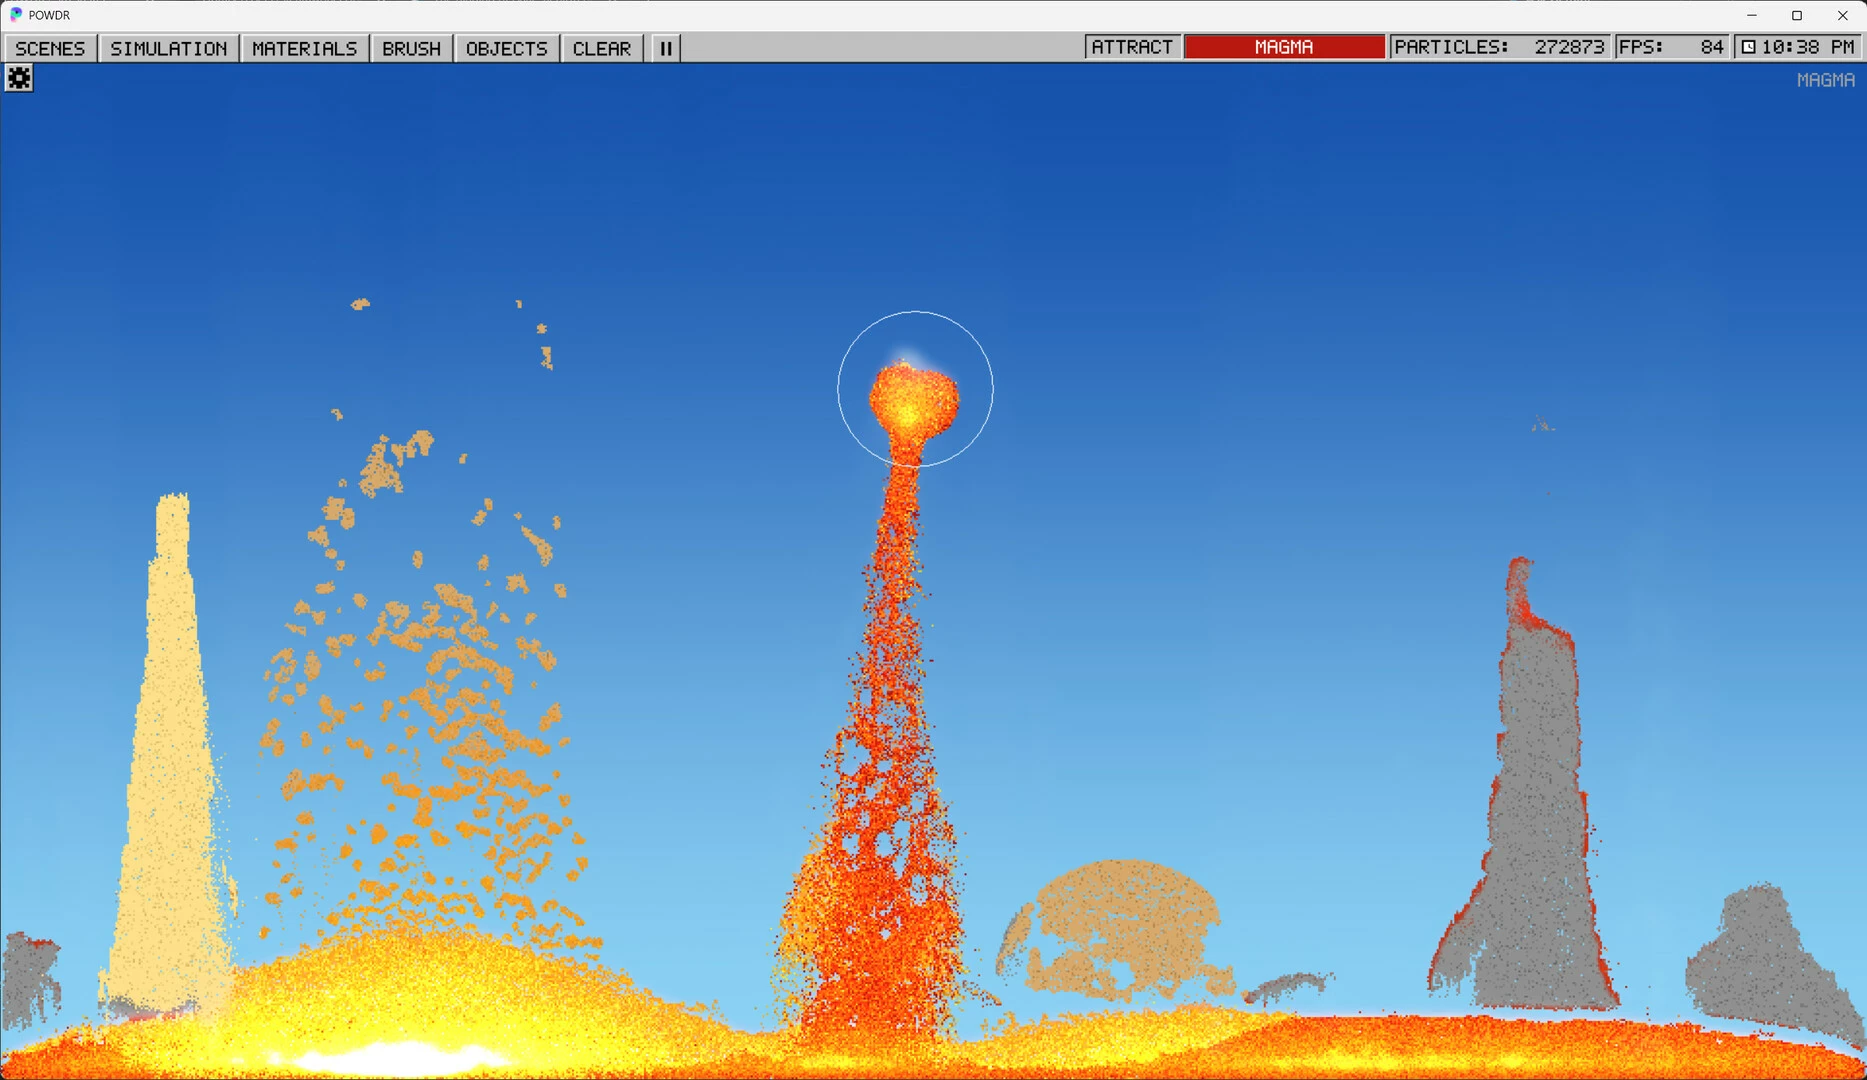Close the POWDR window
Viewport: 1867px width, 1080px height.
point(1843,15)
